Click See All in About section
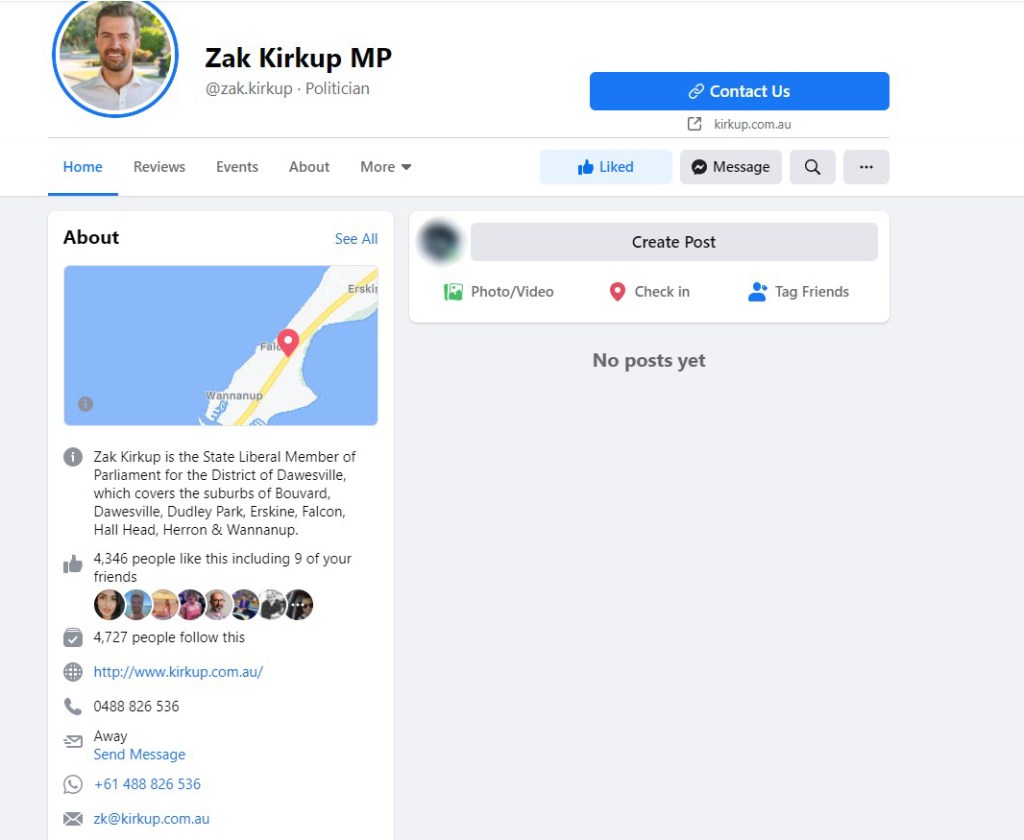Image resolution: width=1024 pixels, height=840 pixels. coord(356,239)
